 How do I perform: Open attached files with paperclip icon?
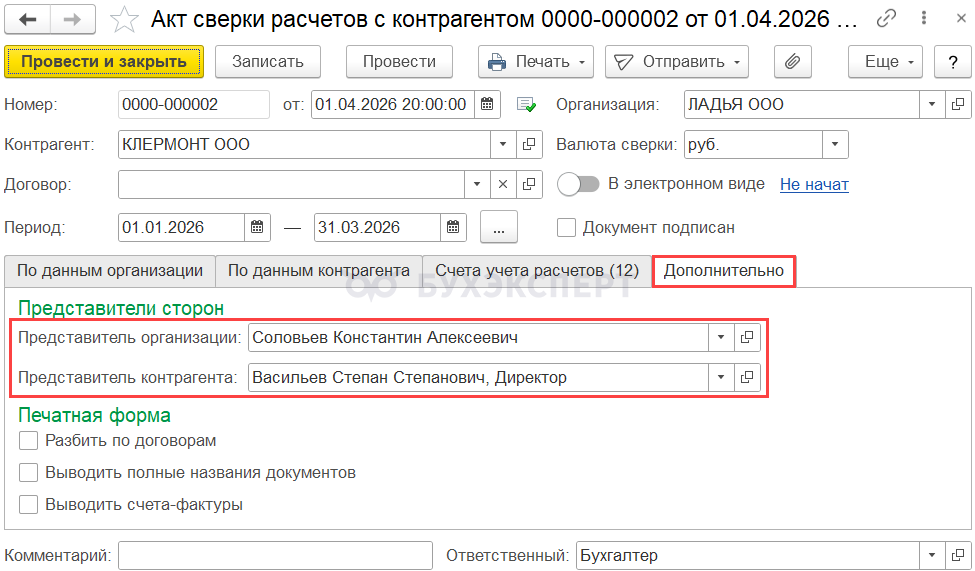[x=792, y=62]
